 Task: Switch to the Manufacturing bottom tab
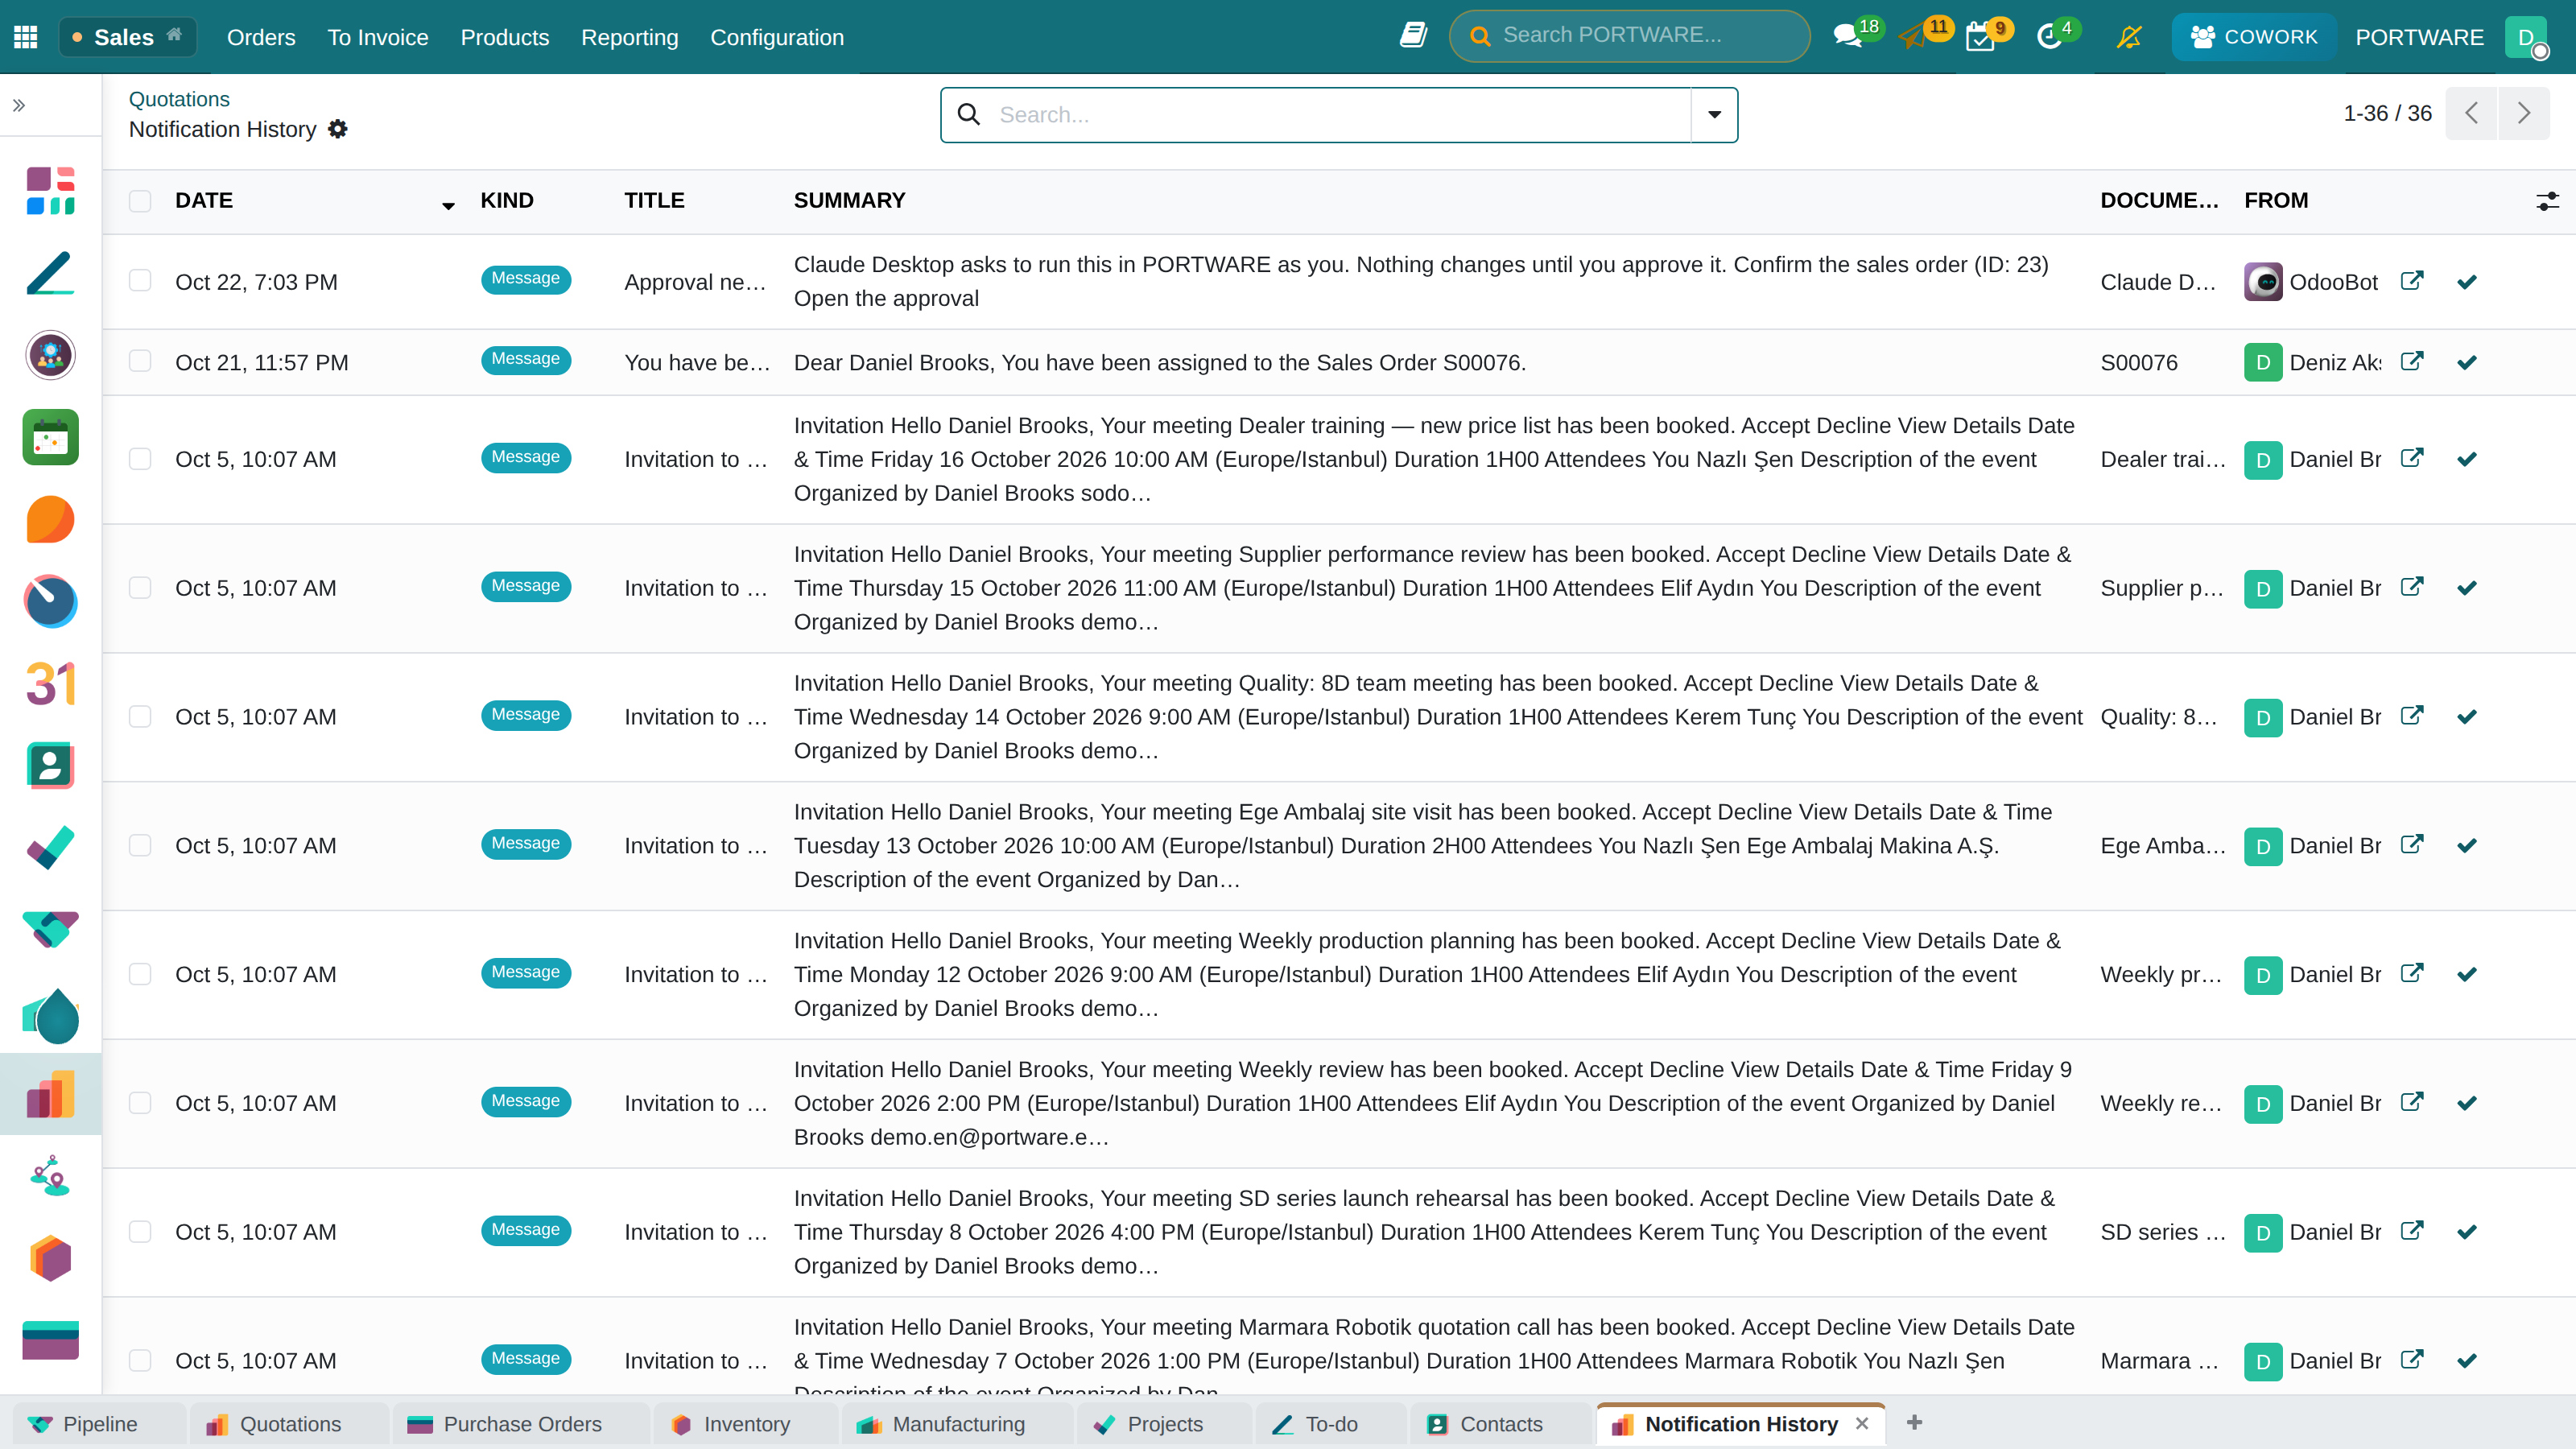click(957, 1424)
